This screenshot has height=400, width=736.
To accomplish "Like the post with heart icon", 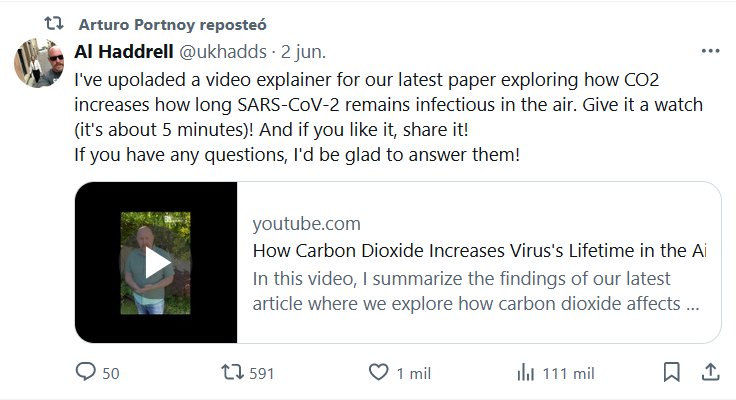I will pyautogui.click(x=378, y=373).
